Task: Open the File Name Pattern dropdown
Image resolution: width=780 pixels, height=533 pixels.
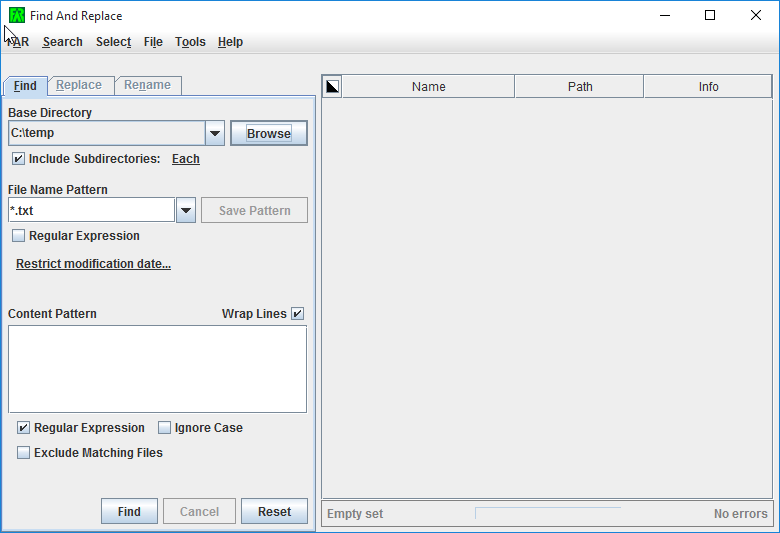Action: pyautogui.click(x=185, y=210)
